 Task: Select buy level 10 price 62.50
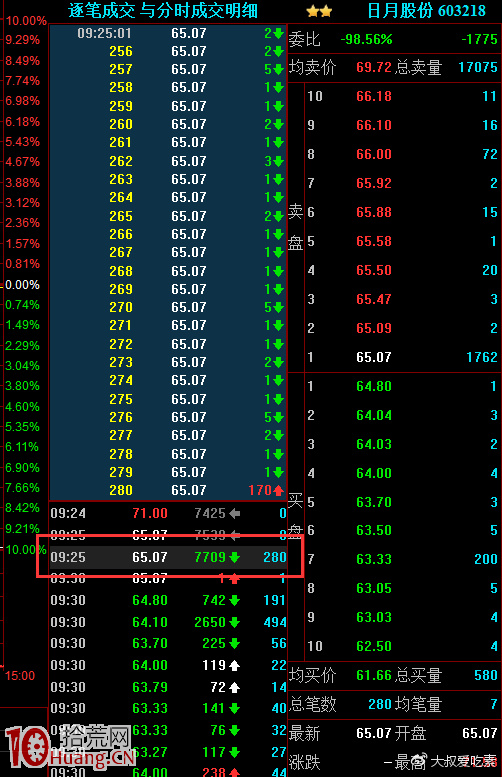(x=374, y=646)
